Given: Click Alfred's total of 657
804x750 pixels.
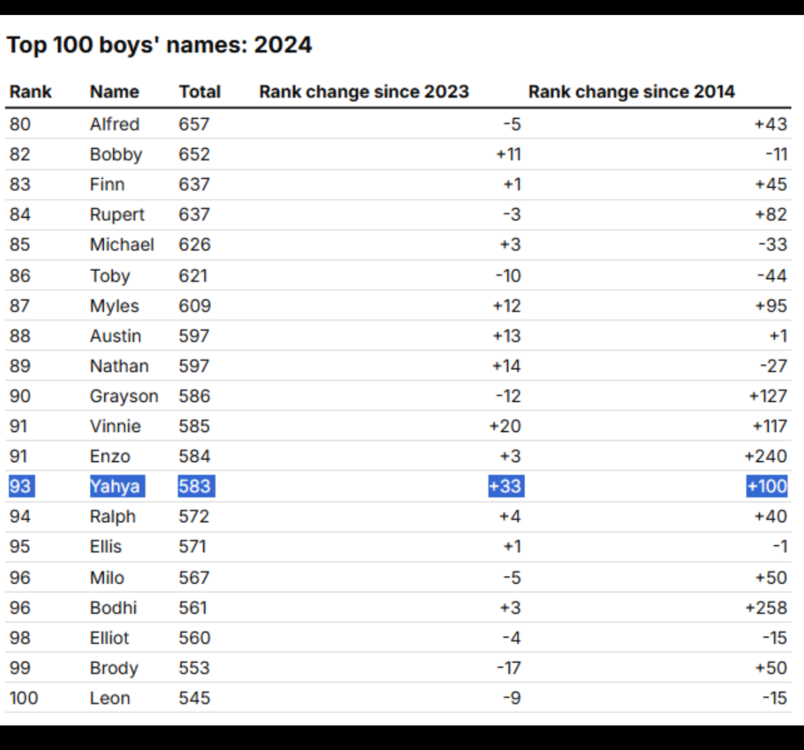Looking at the screenshot, I should (x=194, y=124).
